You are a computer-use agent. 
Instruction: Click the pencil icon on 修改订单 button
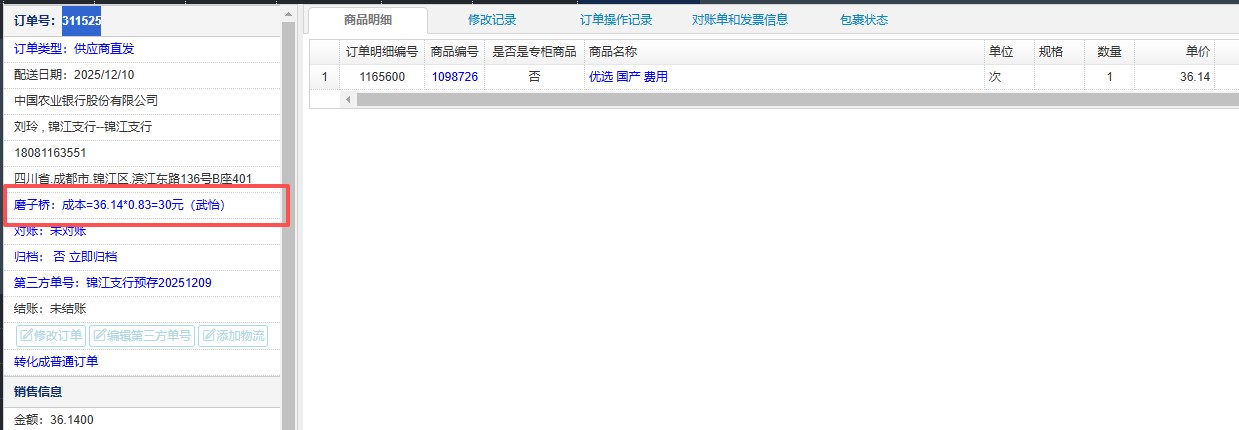26,336
